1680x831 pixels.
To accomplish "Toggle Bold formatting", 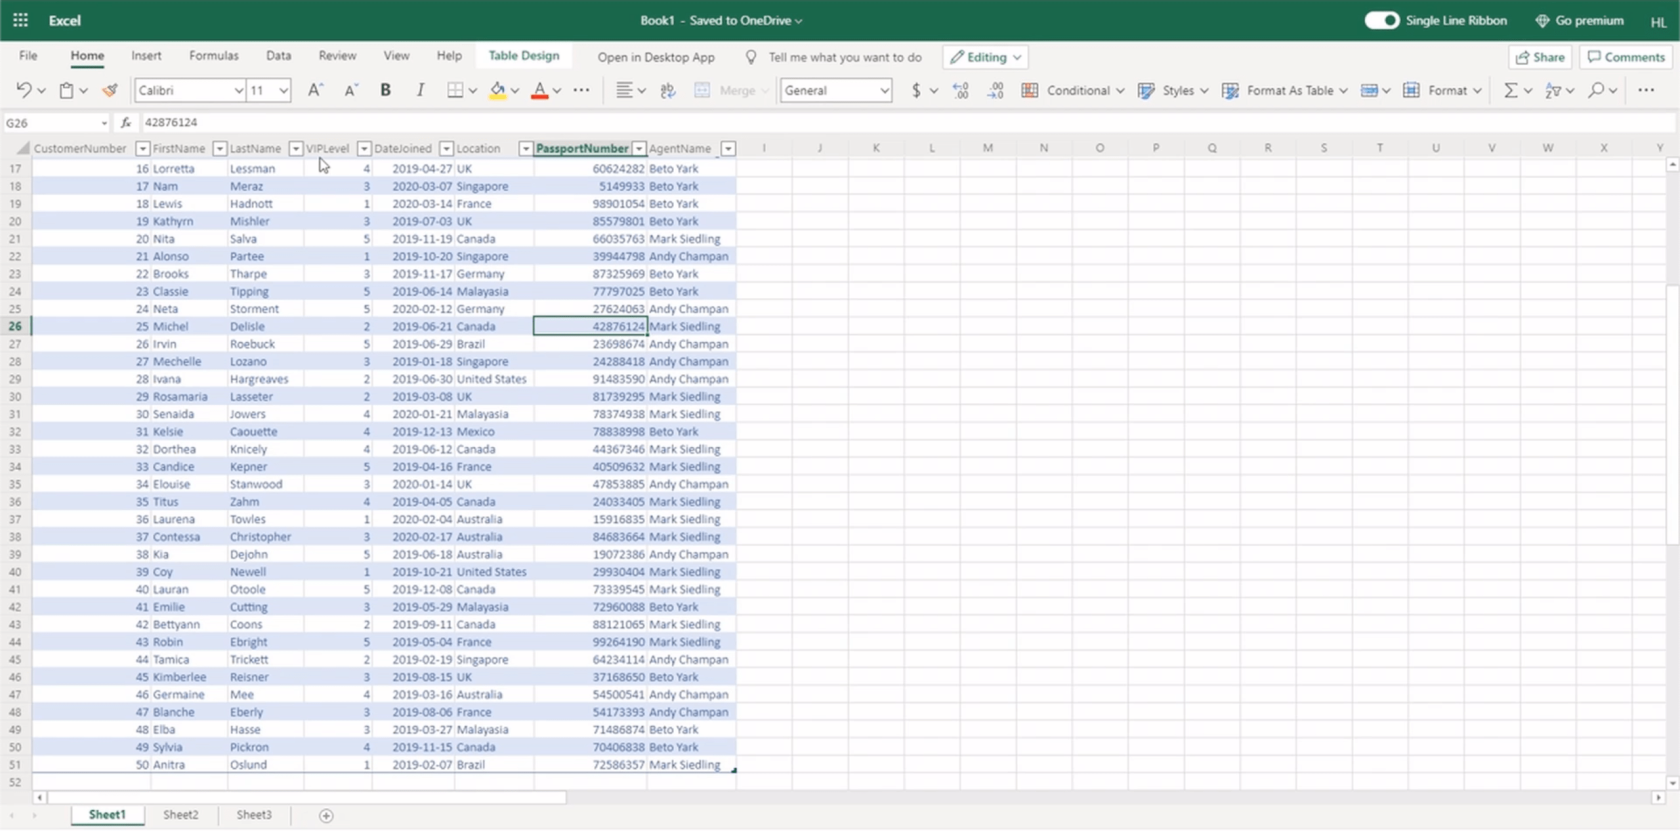I will tap(385, 90).
